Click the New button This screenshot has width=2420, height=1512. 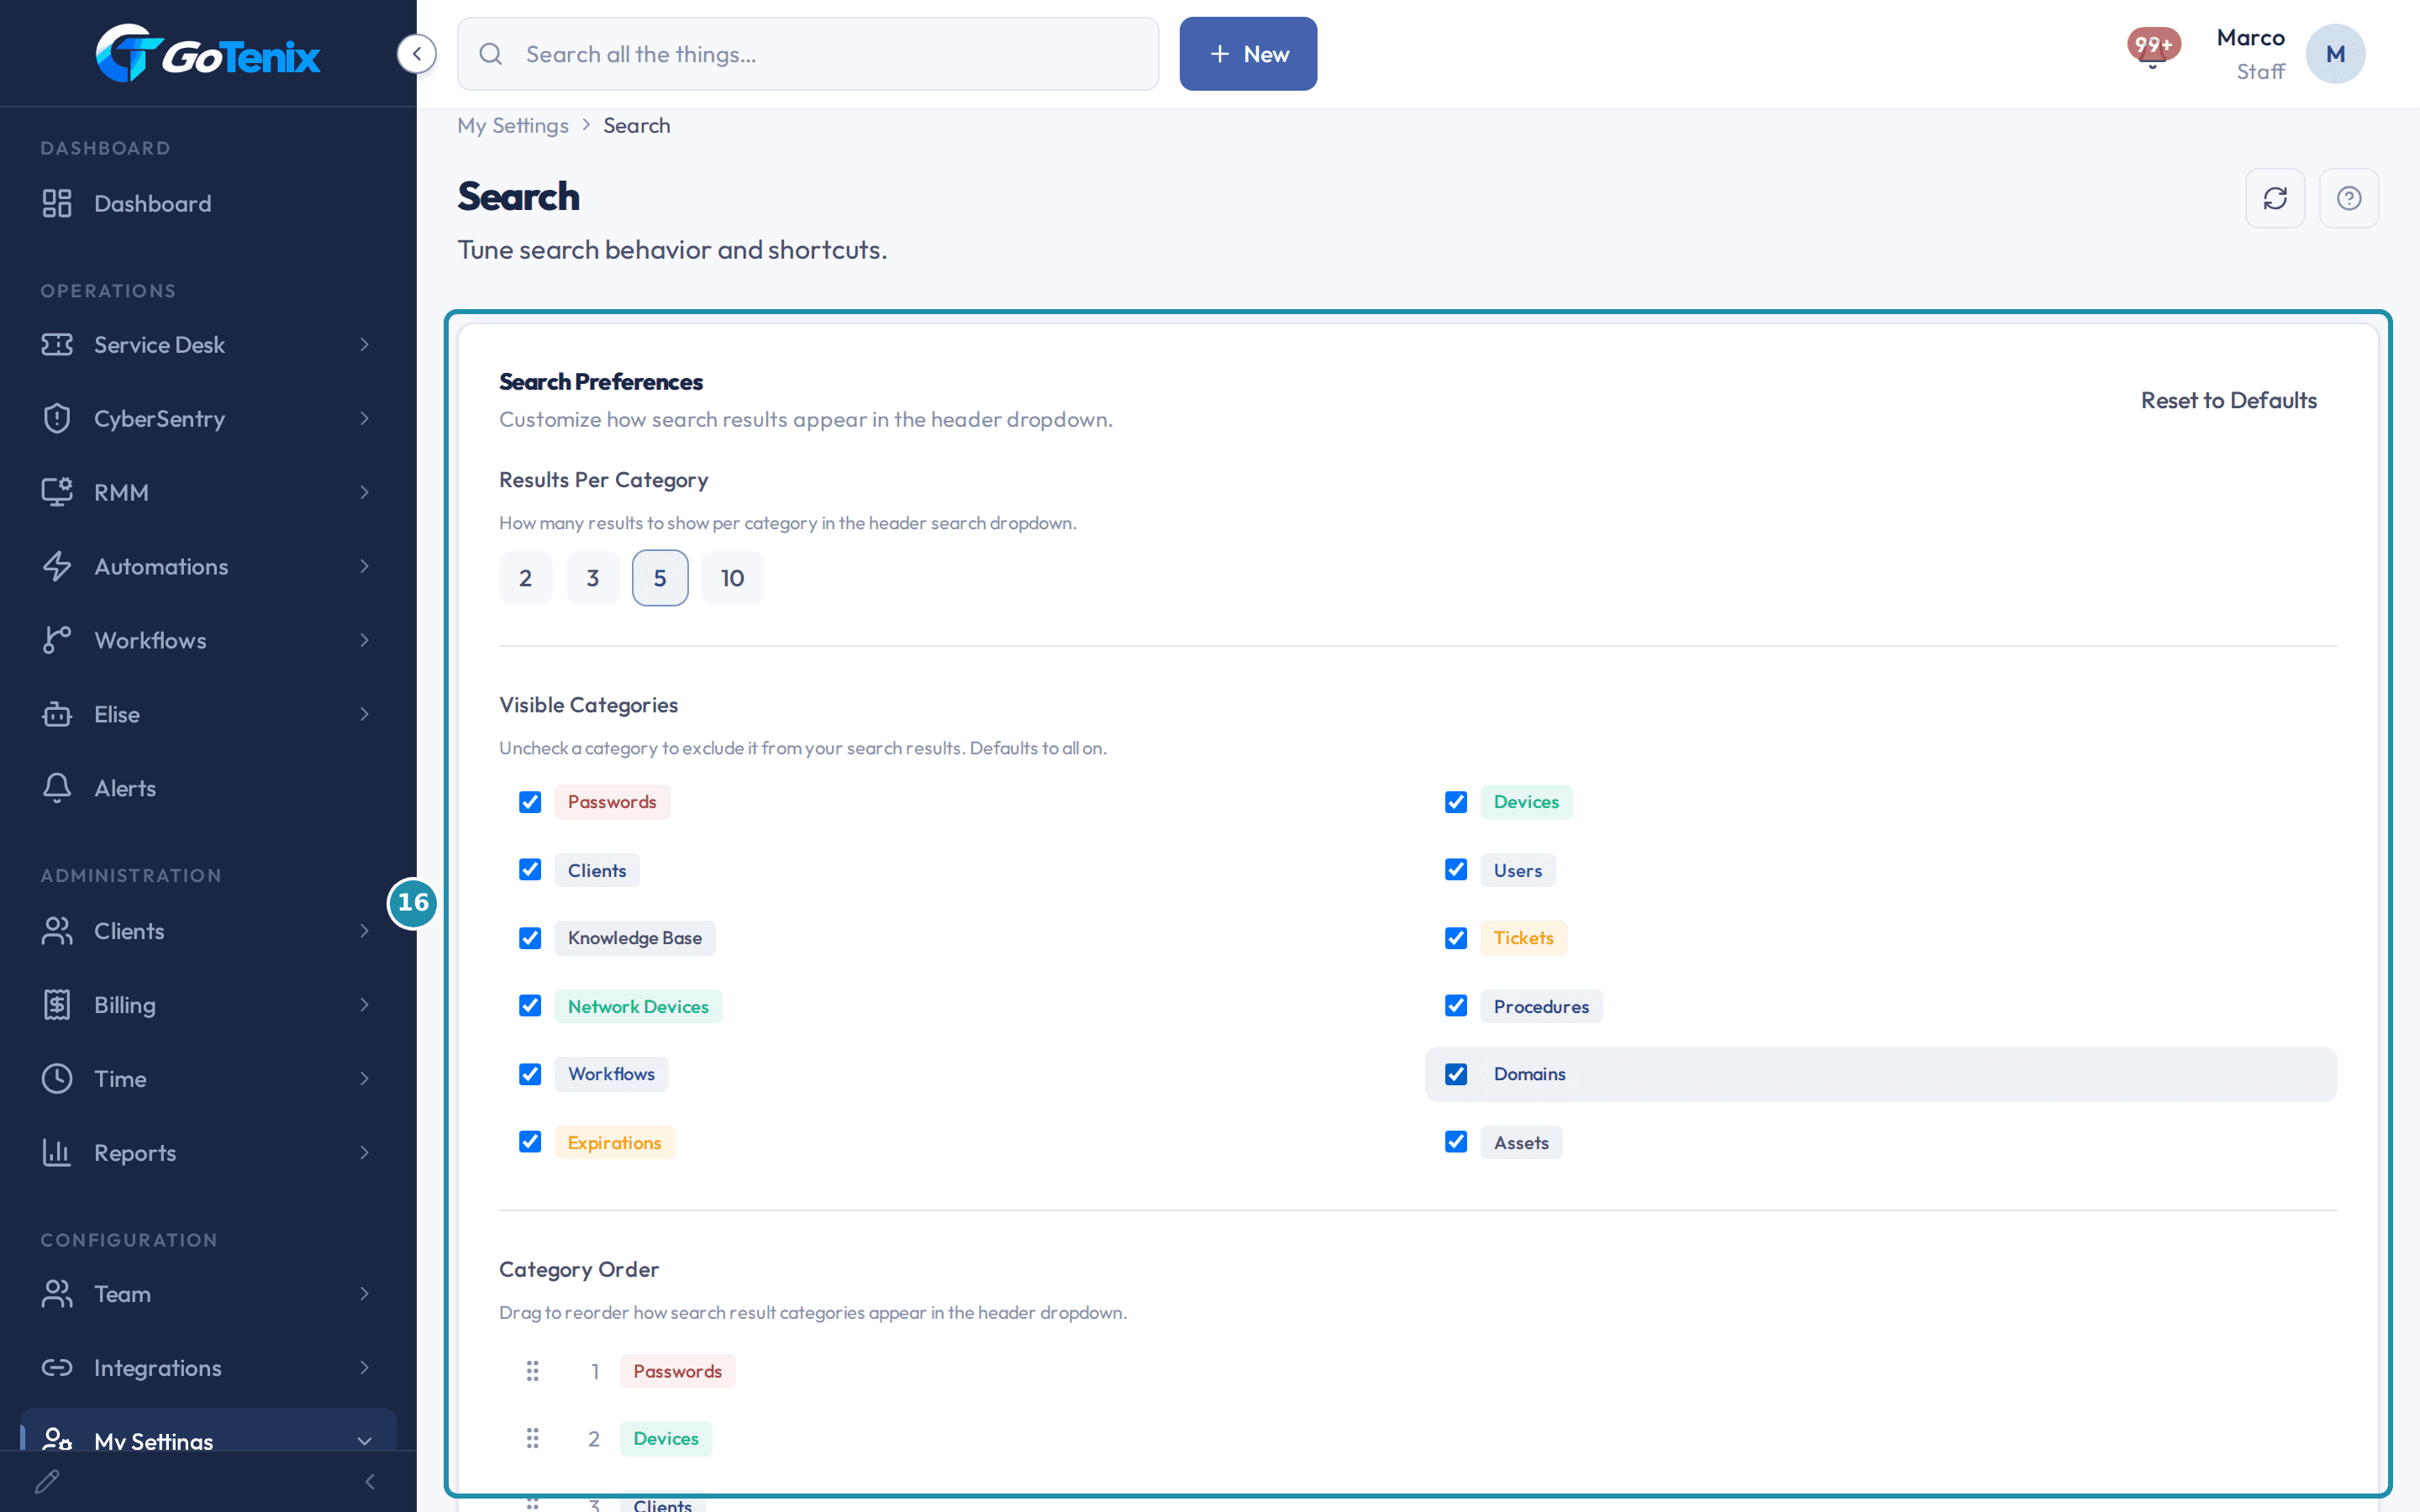tap(1248, 54)
